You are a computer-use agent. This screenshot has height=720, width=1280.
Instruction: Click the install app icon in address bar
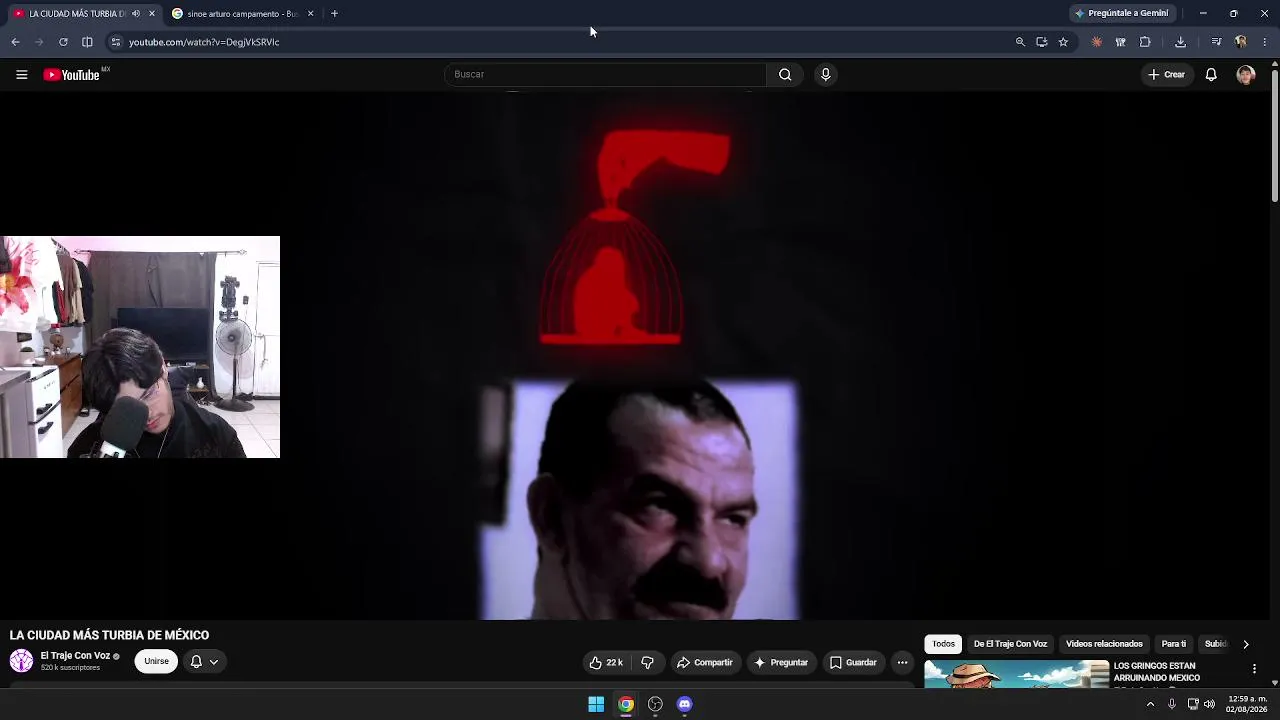pos(1041,42)
